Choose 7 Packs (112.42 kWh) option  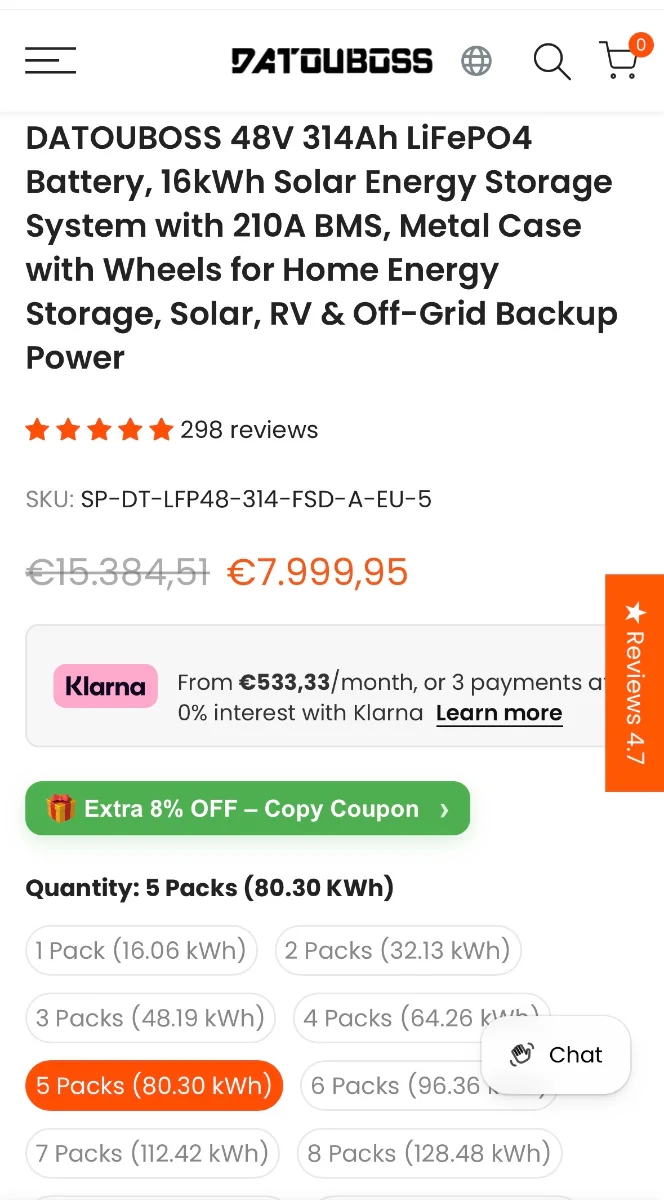point(152,1153)
